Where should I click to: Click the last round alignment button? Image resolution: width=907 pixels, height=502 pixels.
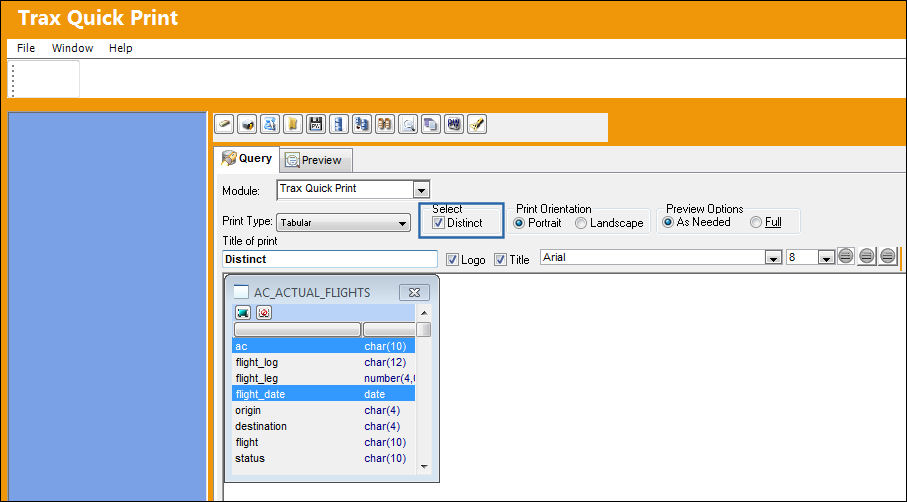(887, 256)
